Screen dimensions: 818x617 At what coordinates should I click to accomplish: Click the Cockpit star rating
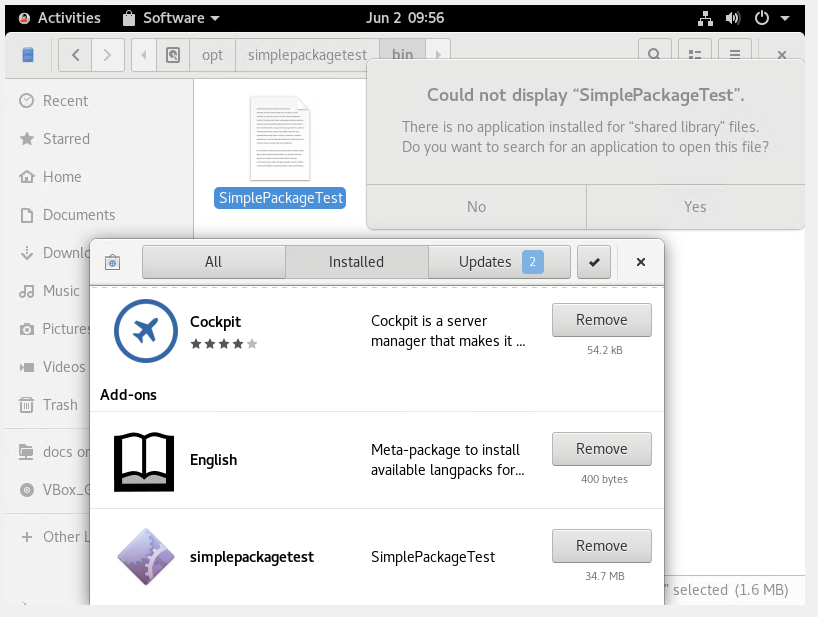click(x=223, y=344)
